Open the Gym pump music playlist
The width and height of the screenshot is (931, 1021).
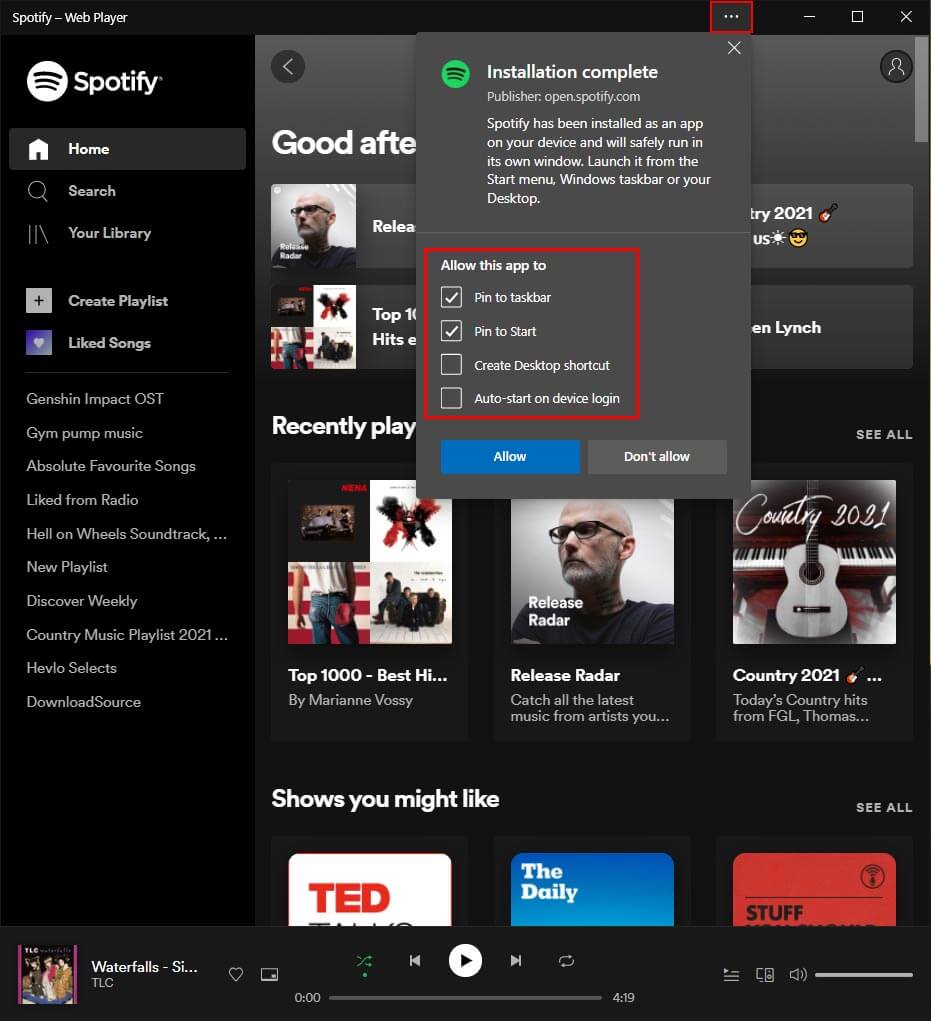point(85,433)
